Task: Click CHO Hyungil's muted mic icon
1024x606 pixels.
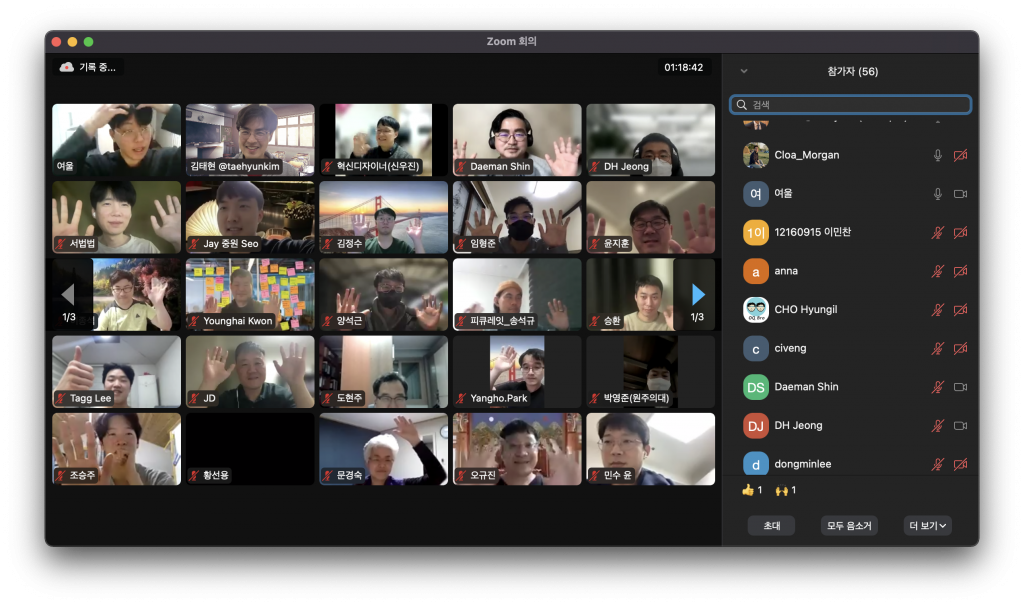Action: click(938, 310)
